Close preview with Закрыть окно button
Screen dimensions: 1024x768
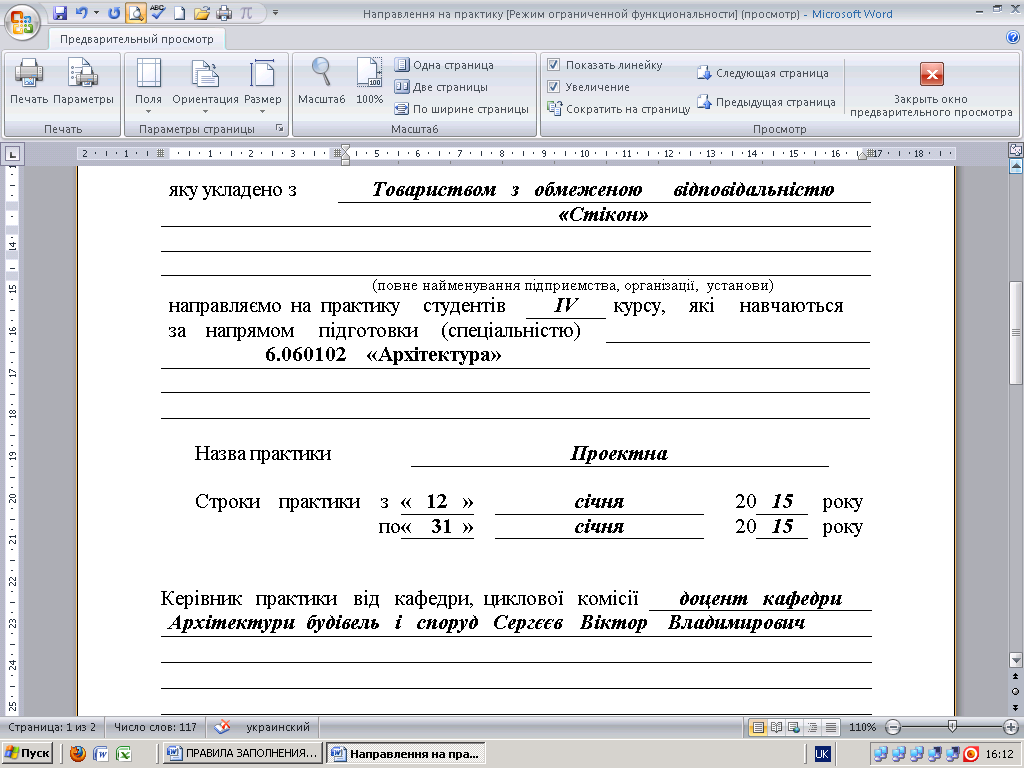click(x=931, y=89)
